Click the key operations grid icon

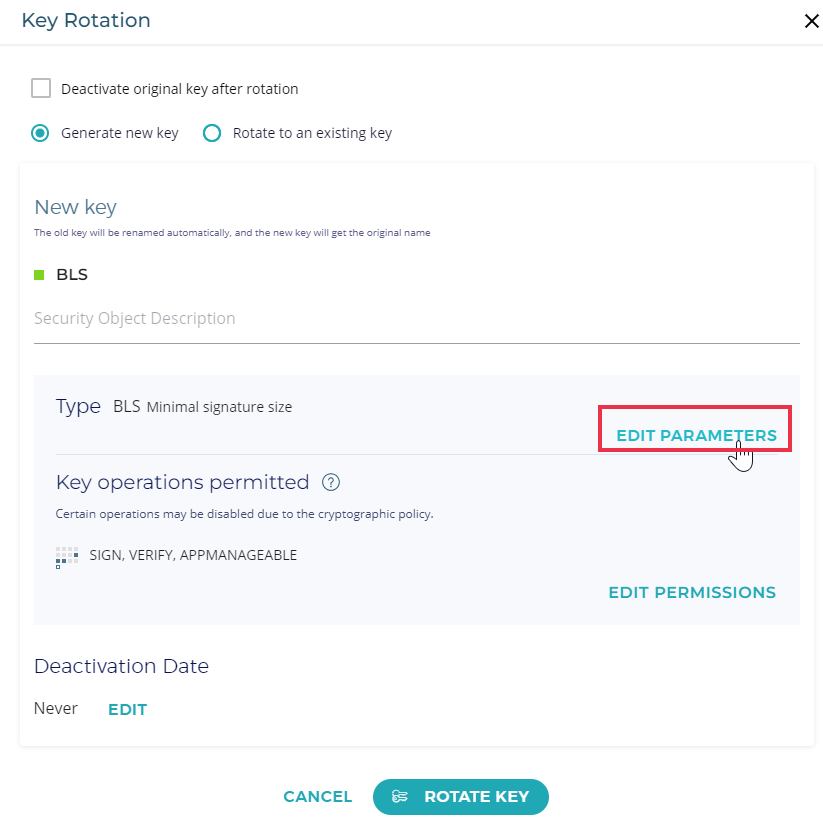click(67, 557)
